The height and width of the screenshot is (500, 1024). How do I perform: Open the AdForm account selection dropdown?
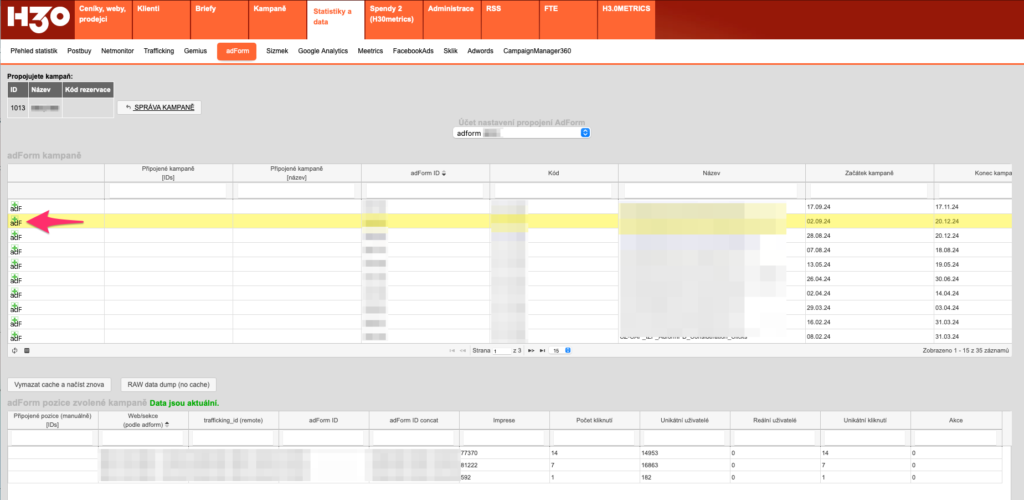click(521, 132)
